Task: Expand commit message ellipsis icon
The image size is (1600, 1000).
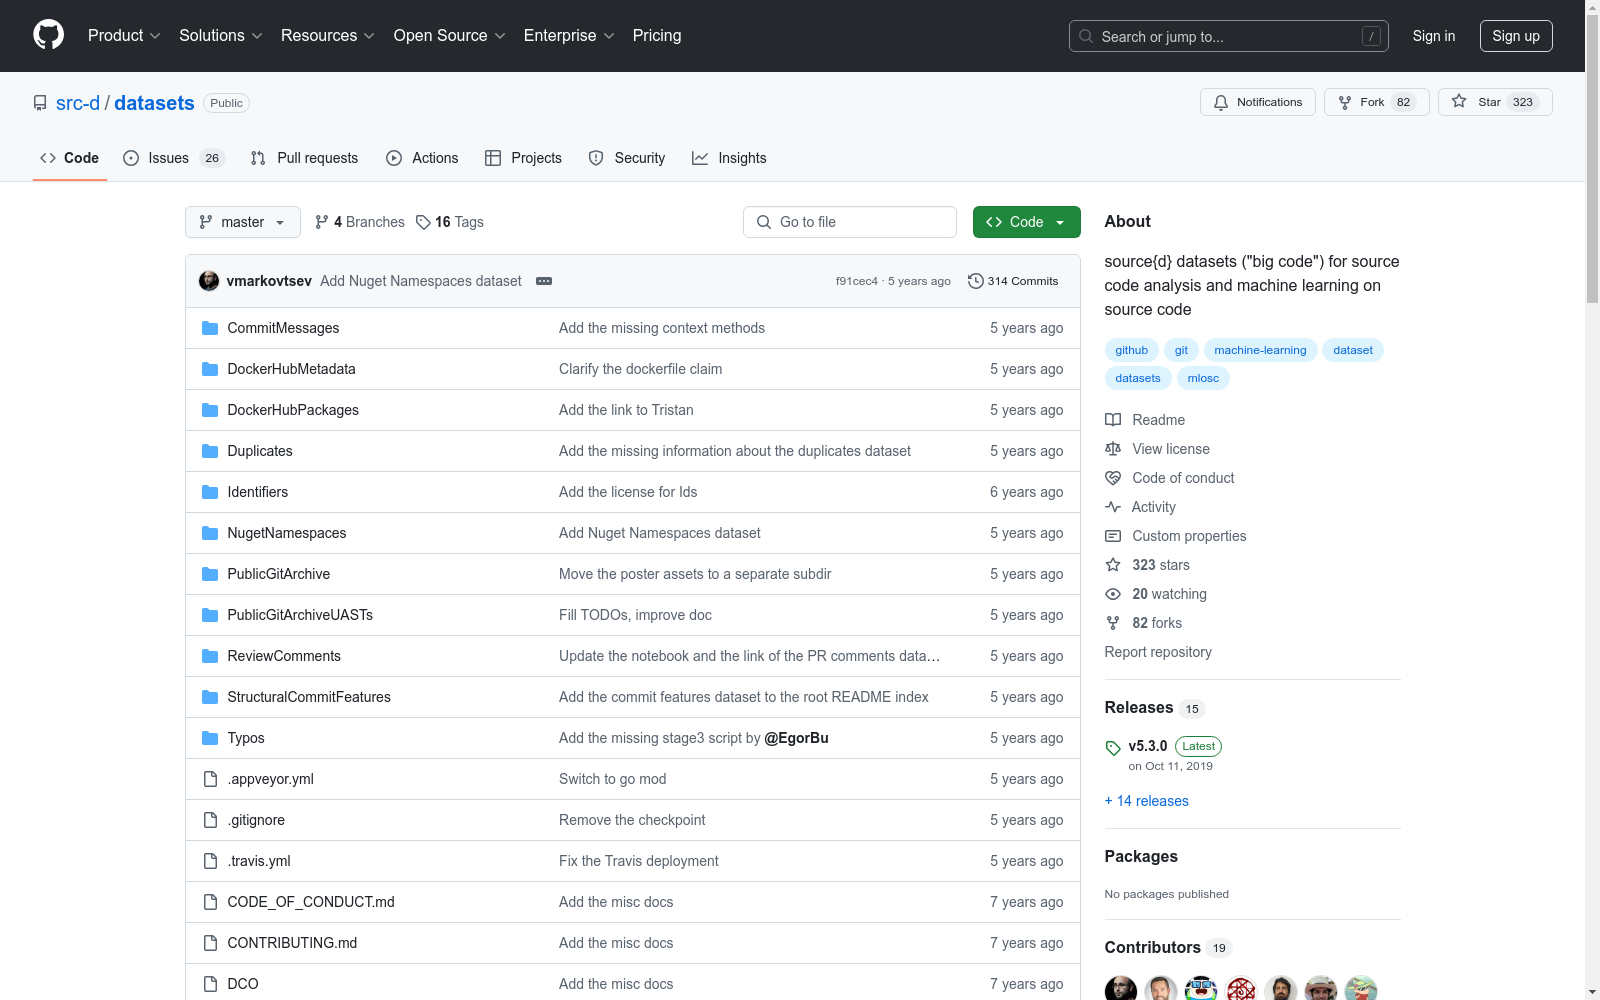Action: tap(544, 281)
